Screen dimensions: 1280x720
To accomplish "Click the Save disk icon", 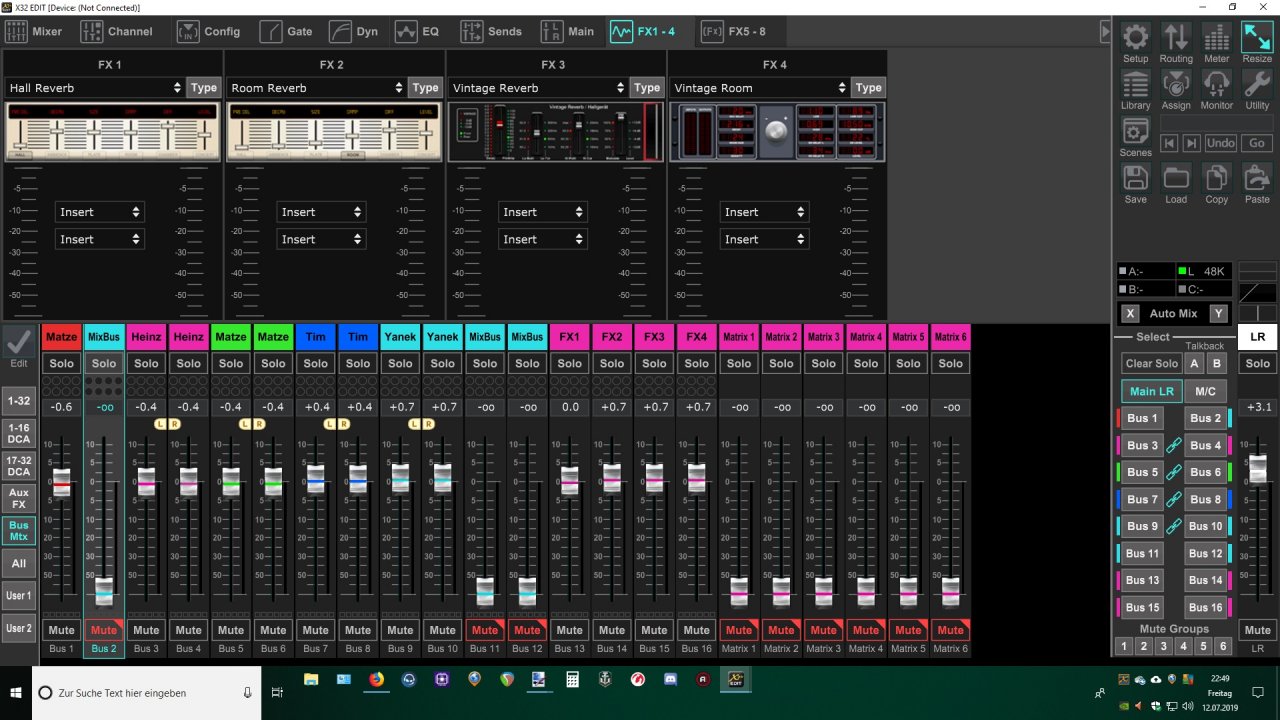I will [x=1135, y=184].
